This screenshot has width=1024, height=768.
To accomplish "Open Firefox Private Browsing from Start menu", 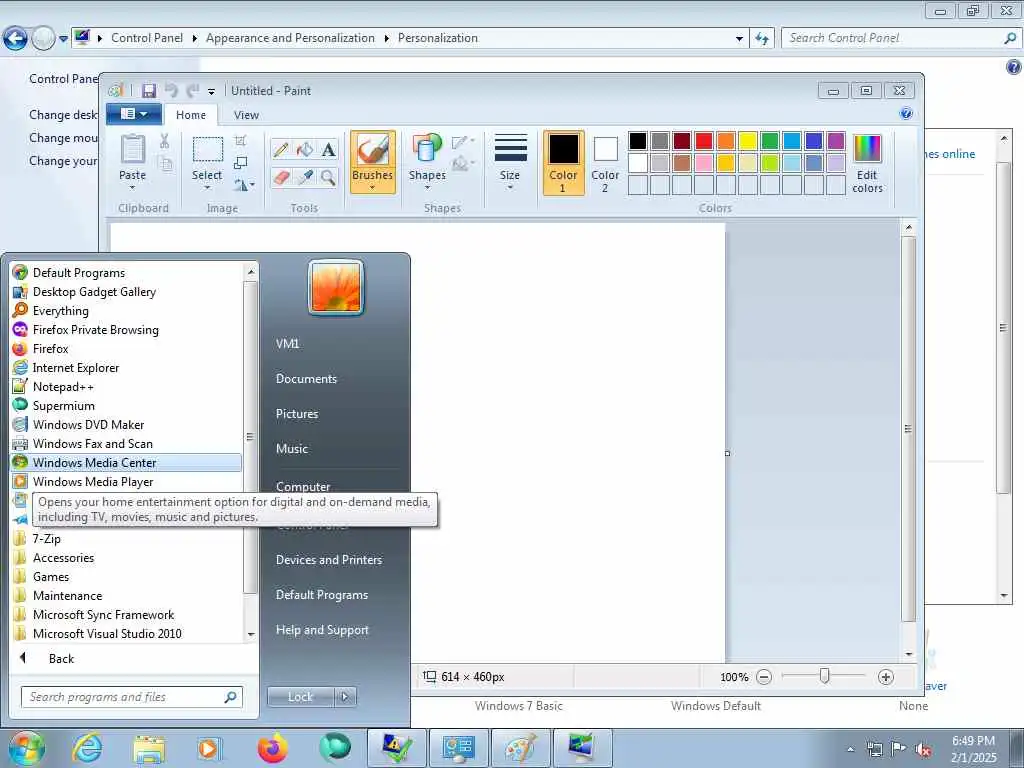I will tap(126, 330).
